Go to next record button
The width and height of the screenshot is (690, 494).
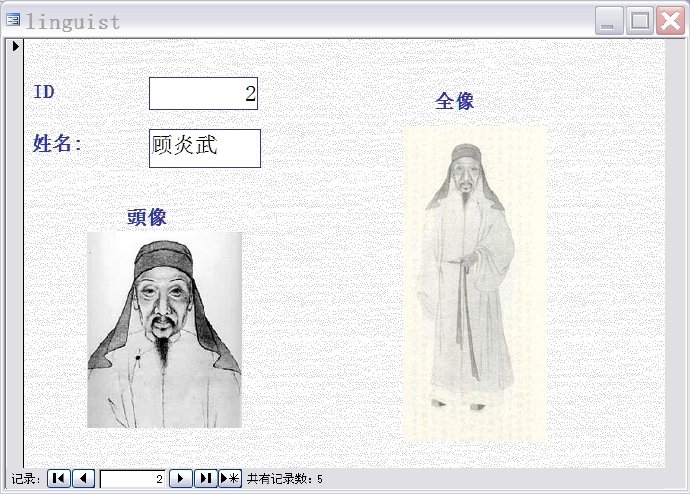pos(180,478)
